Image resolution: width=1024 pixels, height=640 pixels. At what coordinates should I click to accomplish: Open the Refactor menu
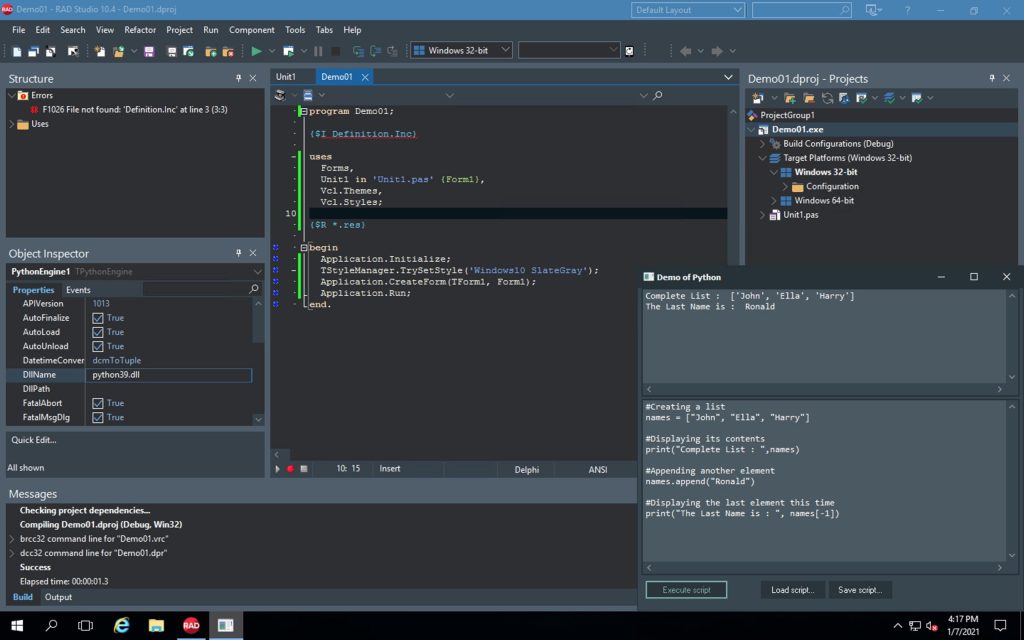tap(140, 30)
